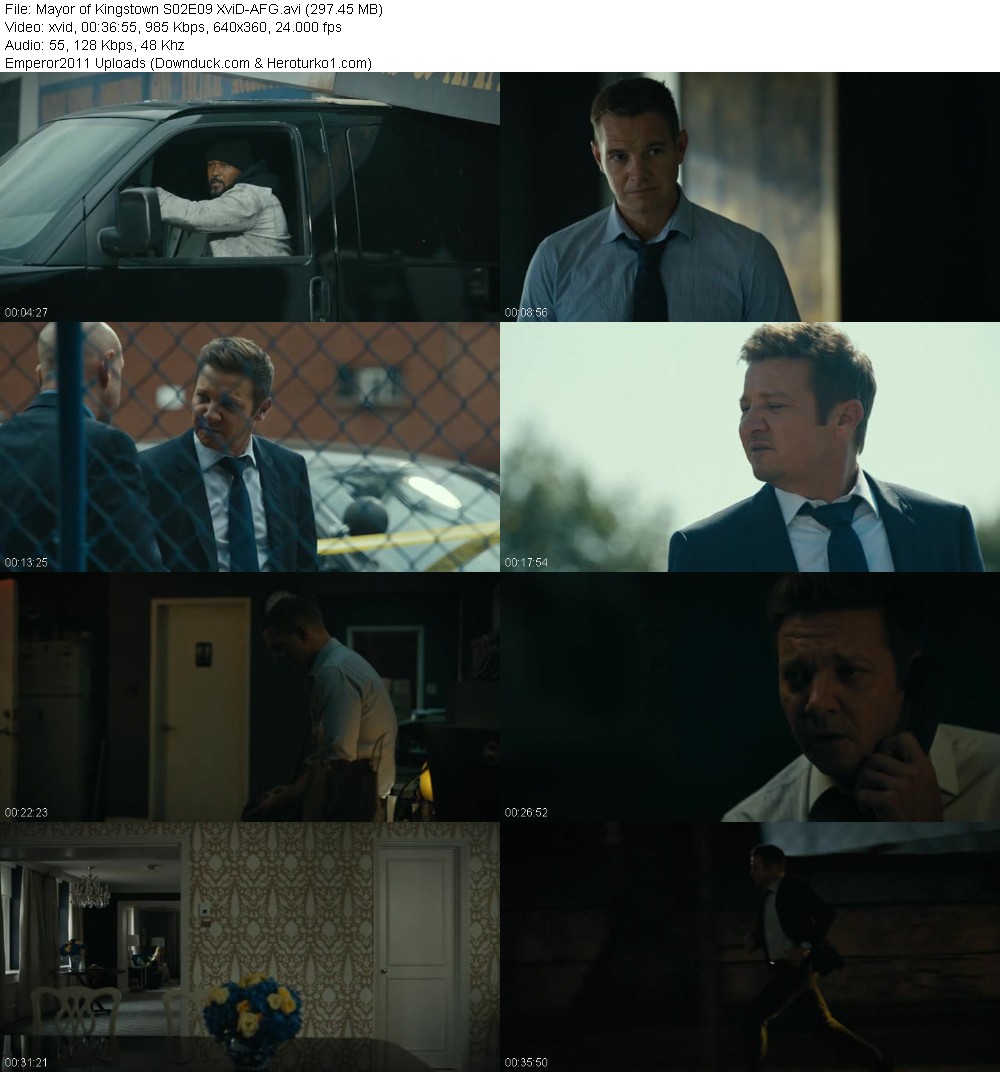View the frame at 00:26:52
Viewport: 1000px width, 1072px height.
pyautogui.click(x=750, y=697)
